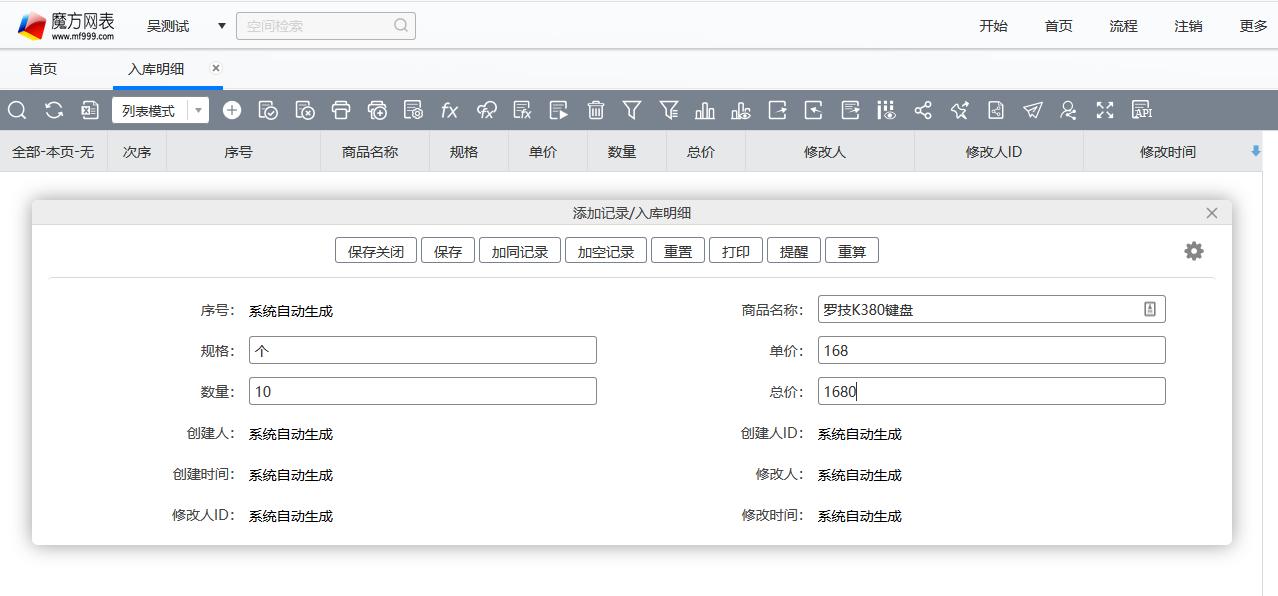View bar chart statistics icon

click(x=704, y=110)
